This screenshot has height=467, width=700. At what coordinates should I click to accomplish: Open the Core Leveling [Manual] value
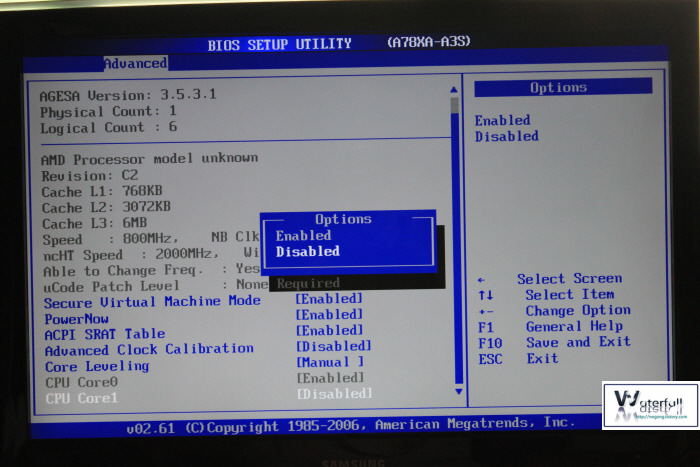330,362
